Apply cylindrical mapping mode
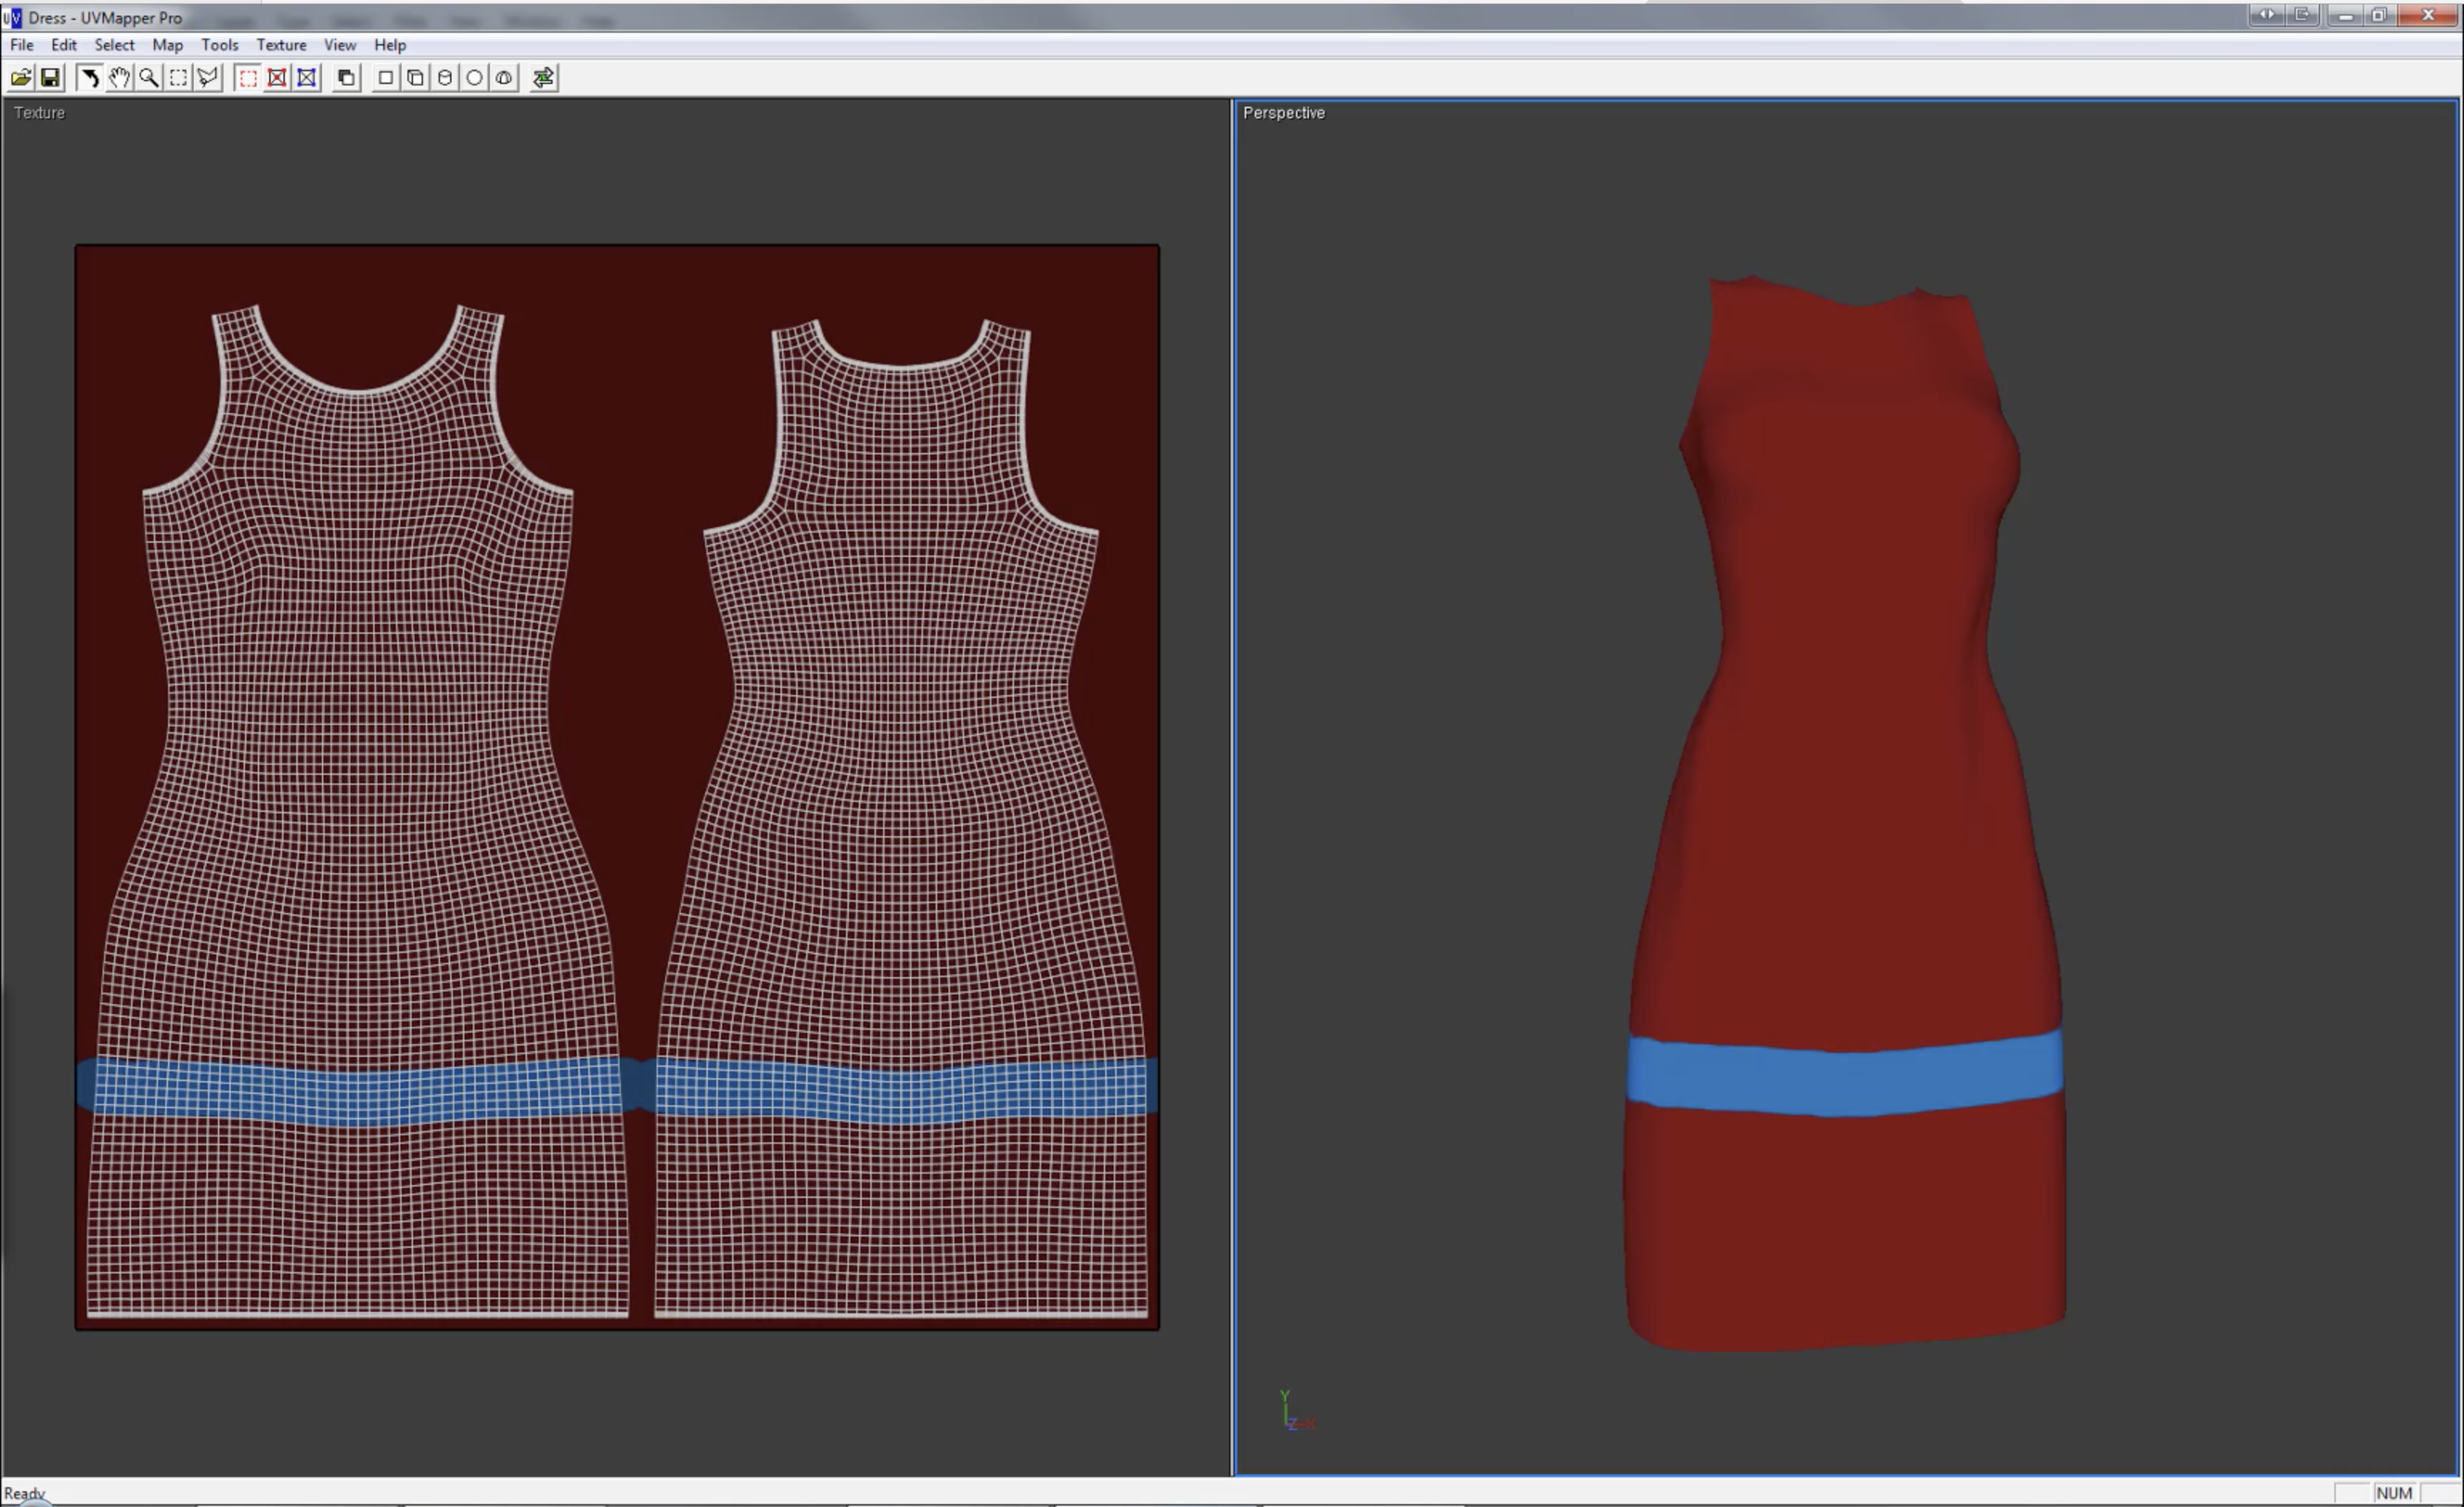The image size is (2464, 1507). [x=444, y=78]
